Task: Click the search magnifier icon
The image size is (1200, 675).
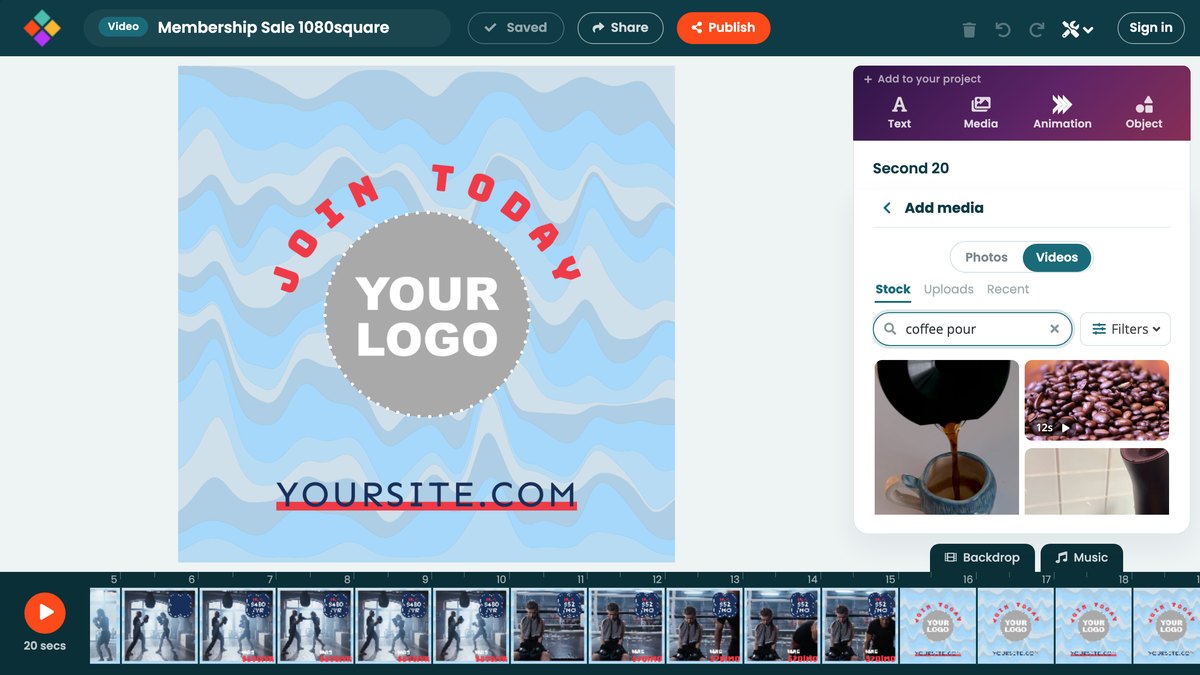Action: coord(890,329)
